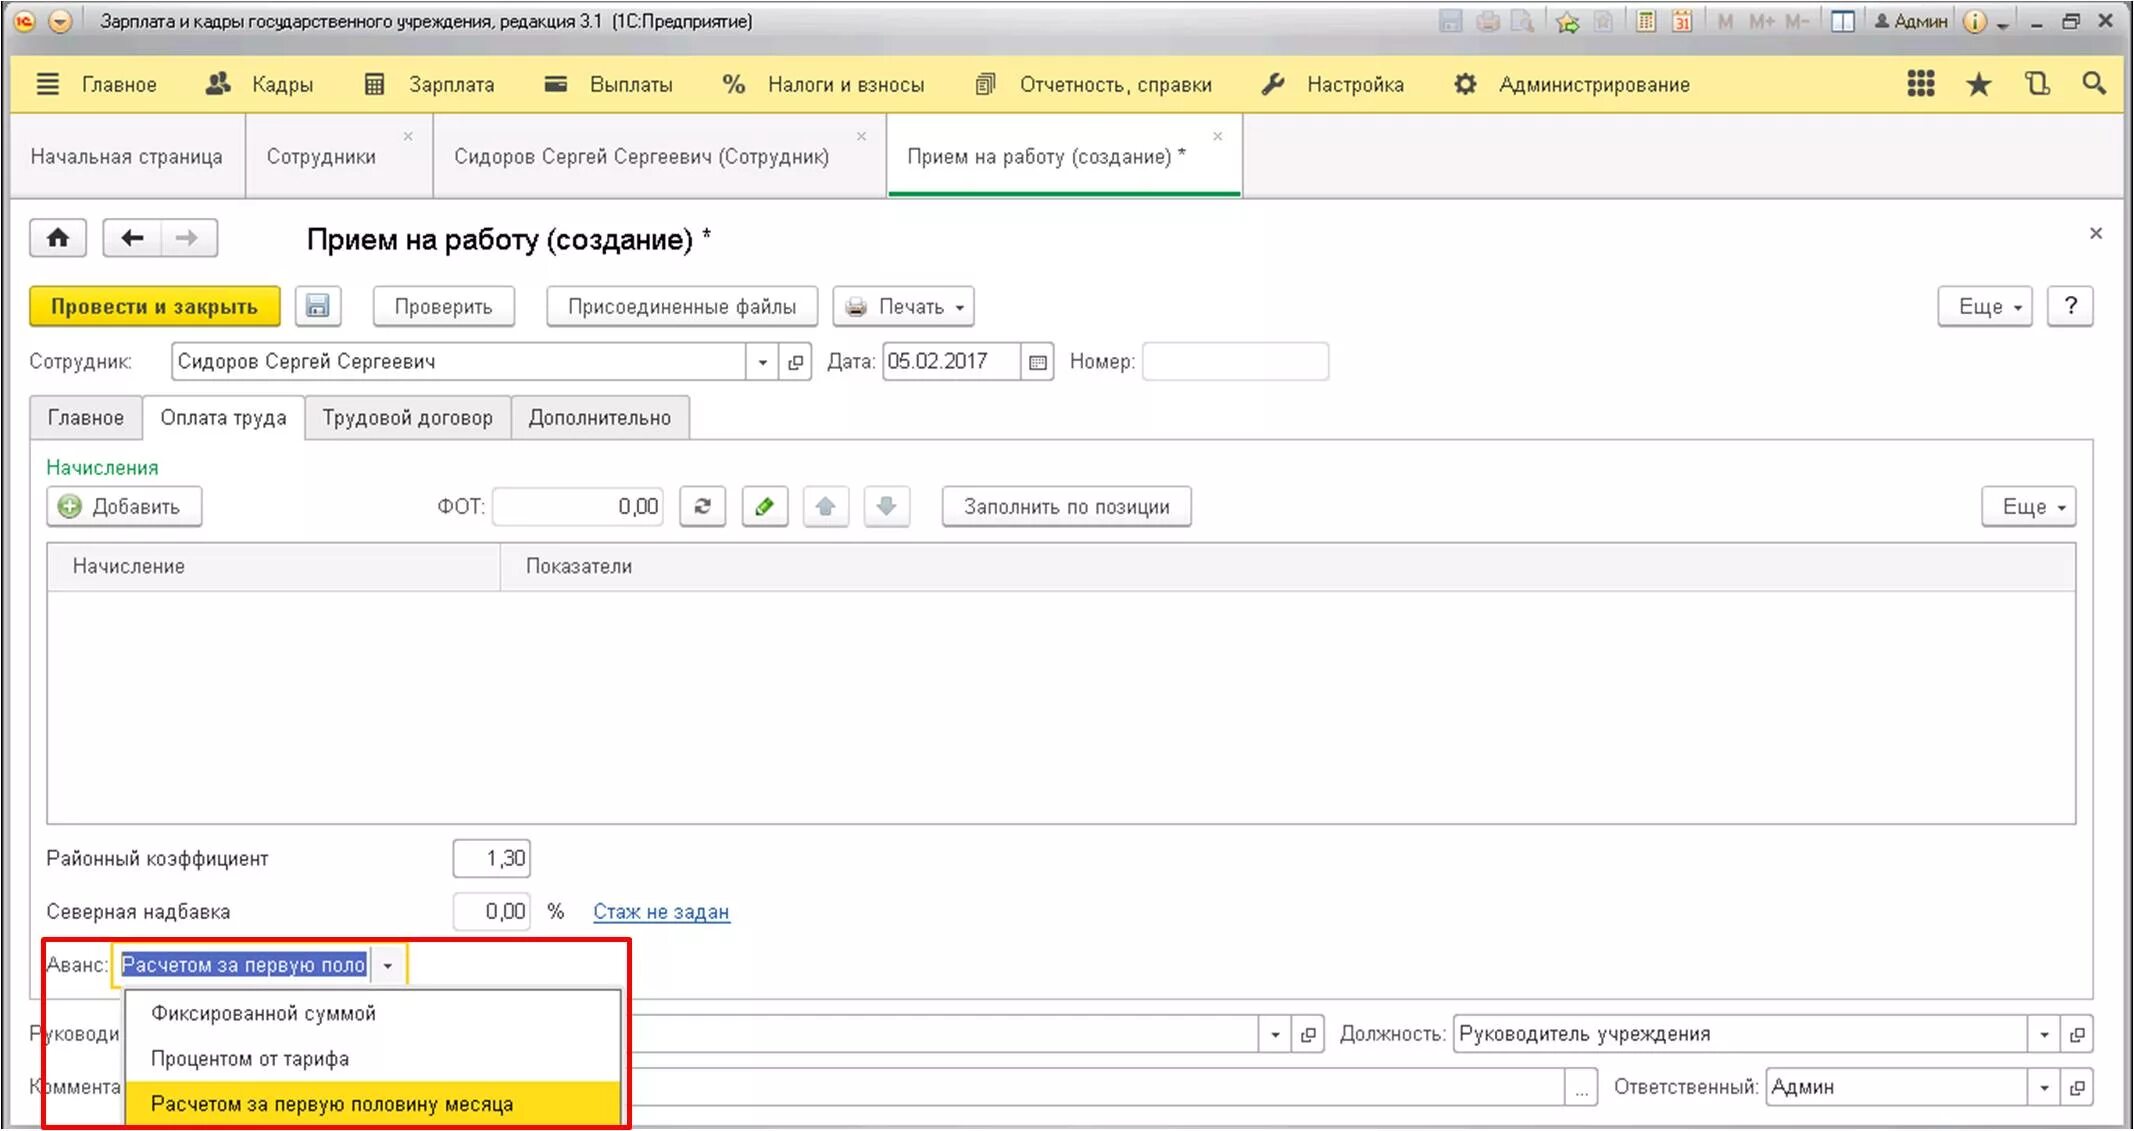Click the home icon button

click(58, 238)
